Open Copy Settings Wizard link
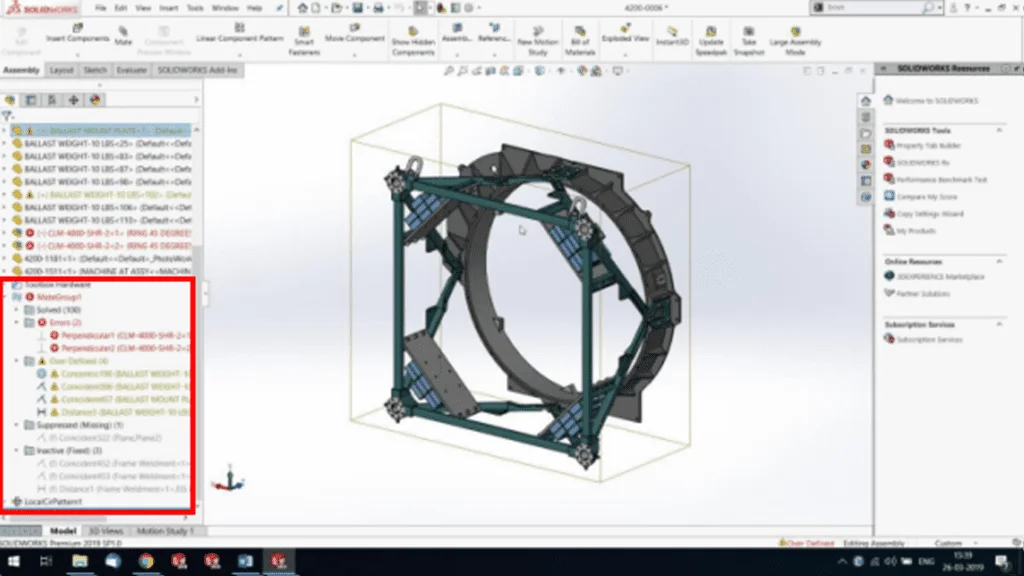This screenshot has width=1024, height=576. (x=929, y=214)
